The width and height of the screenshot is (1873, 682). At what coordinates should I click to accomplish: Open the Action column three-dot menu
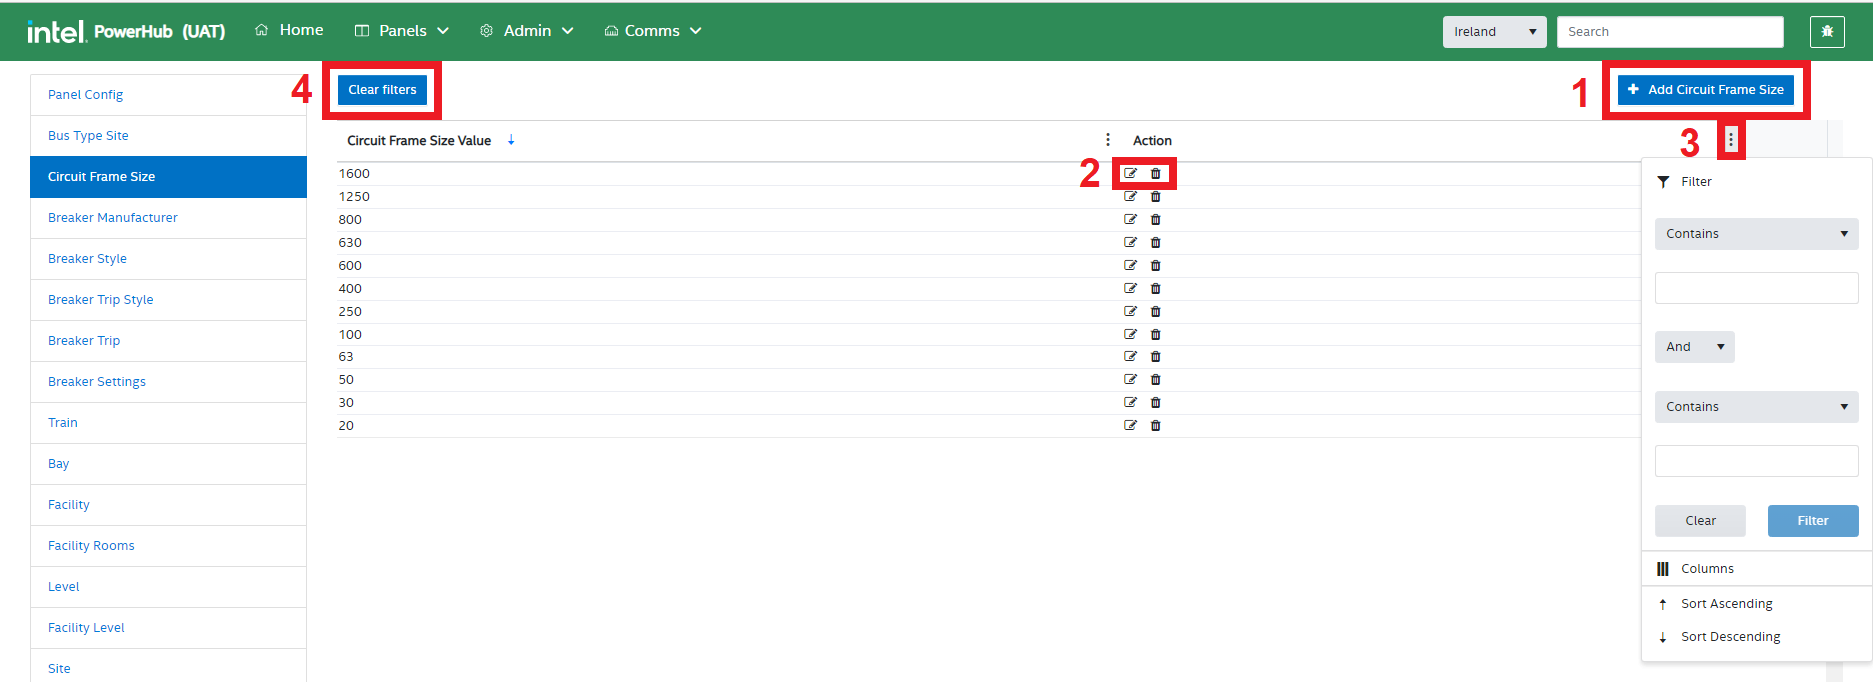point(1730,140)
